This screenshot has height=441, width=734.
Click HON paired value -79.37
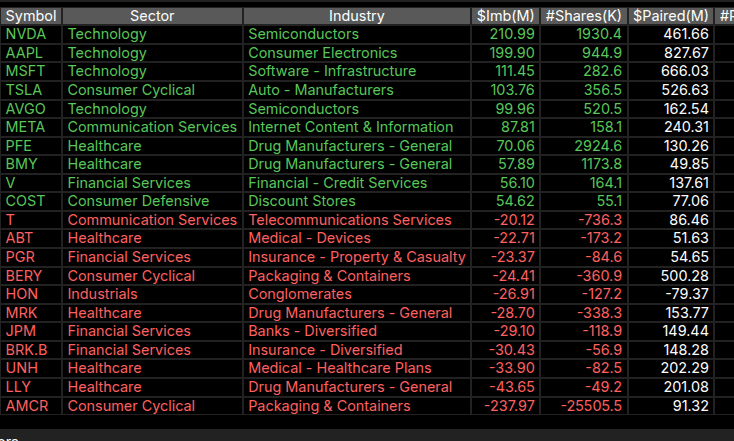point(671,294)
